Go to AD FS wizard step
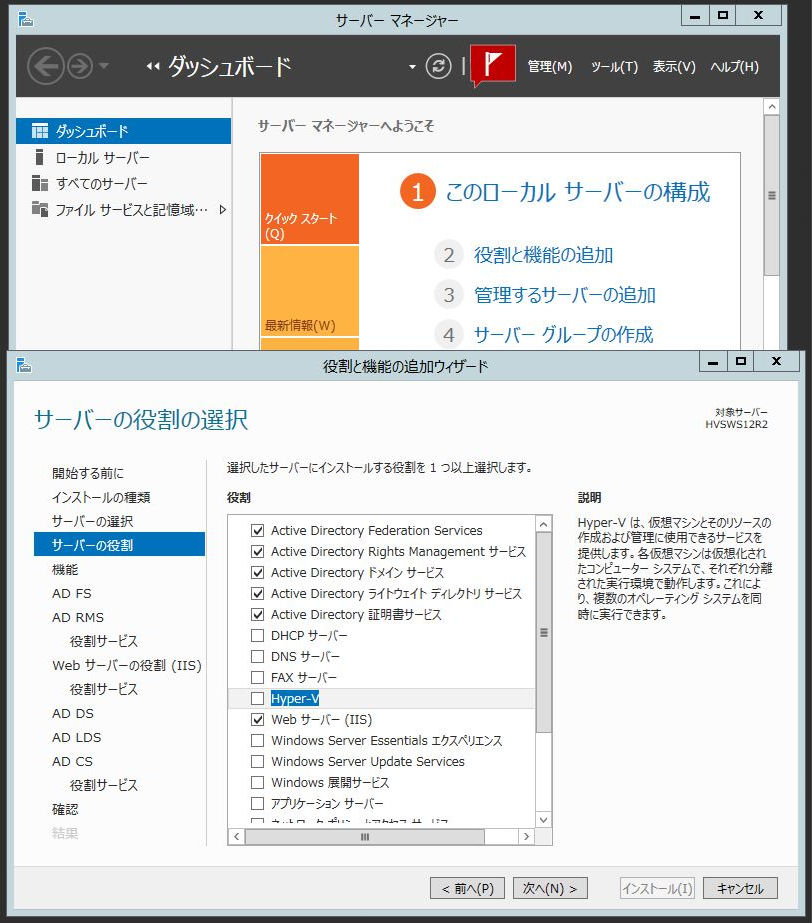 pos(72,593)
